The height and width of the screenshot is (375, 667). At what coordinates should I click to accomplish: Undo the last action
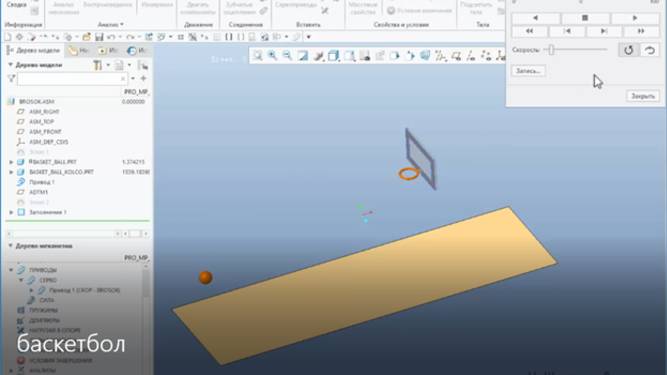point(111,37)
